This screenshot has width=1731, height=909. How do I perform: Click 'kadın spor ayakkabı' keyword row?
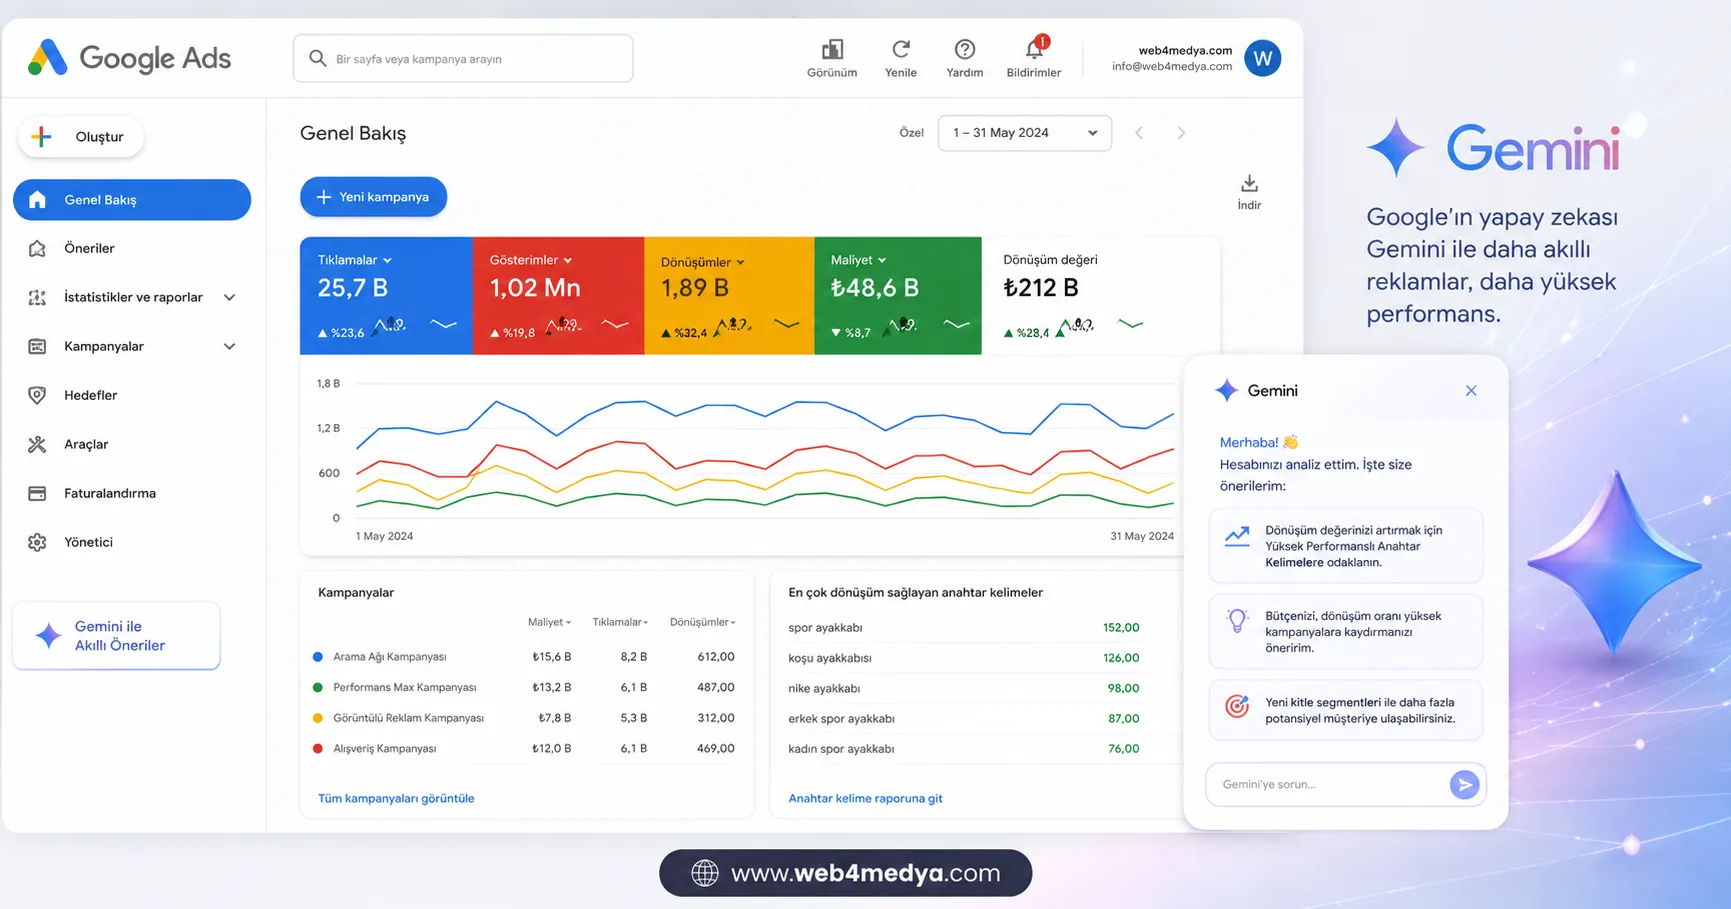click(964, 748)
